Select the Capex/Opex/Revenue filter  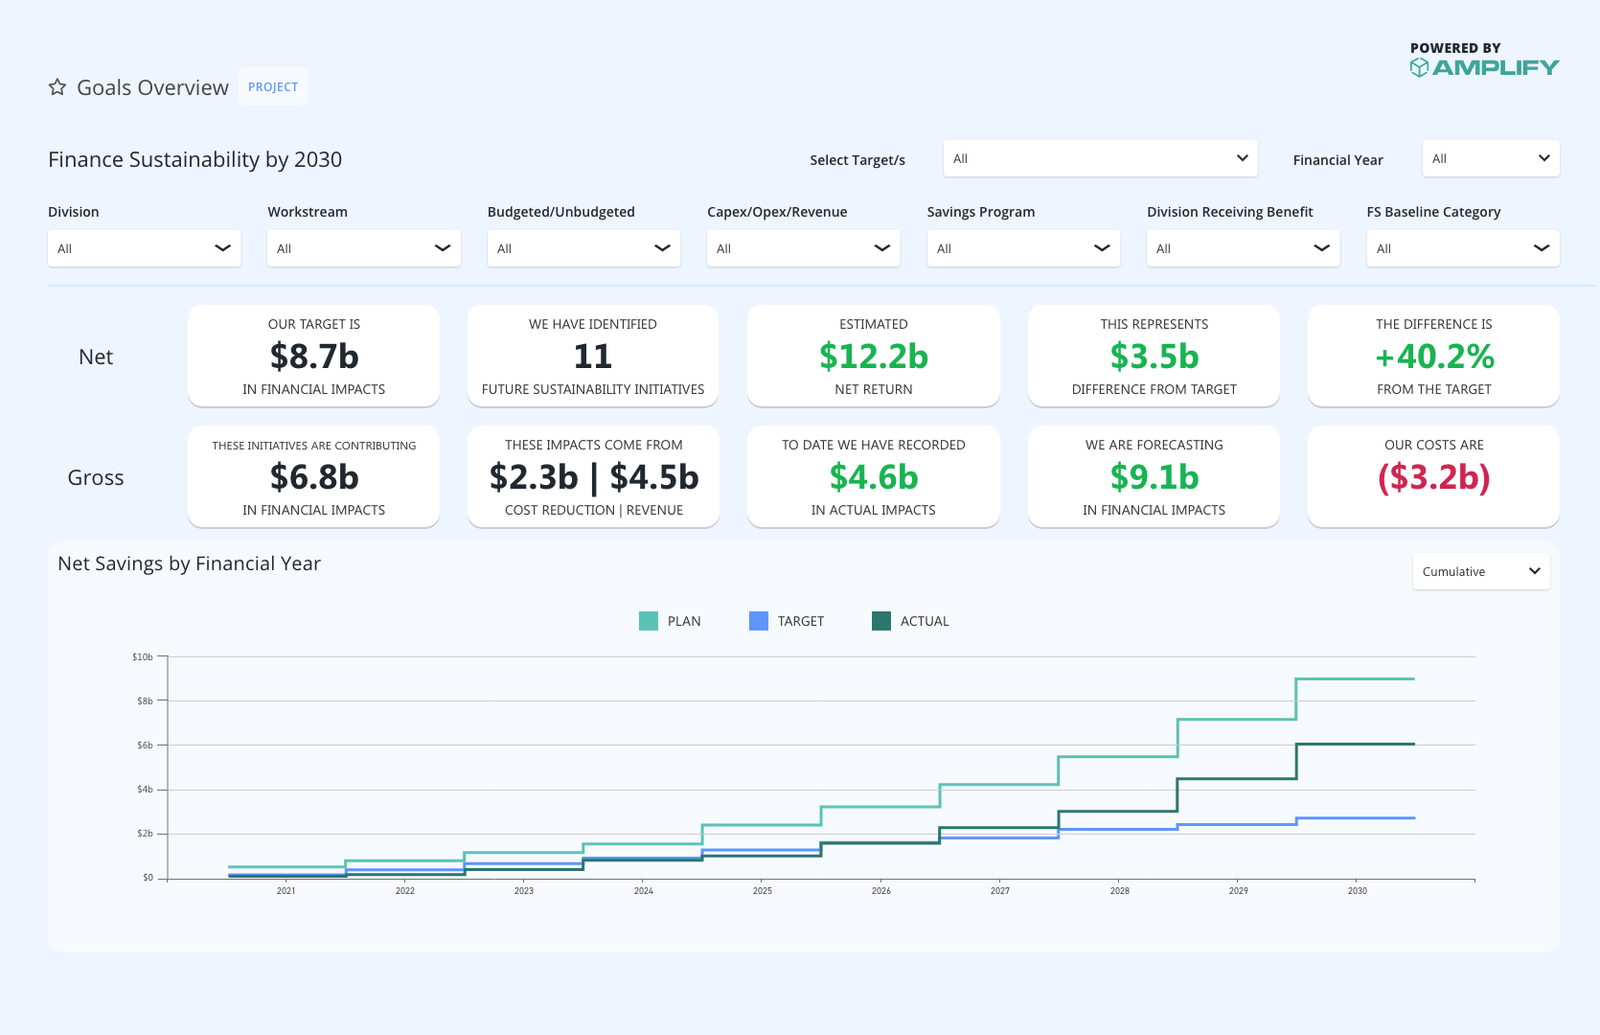pos(803,248)
